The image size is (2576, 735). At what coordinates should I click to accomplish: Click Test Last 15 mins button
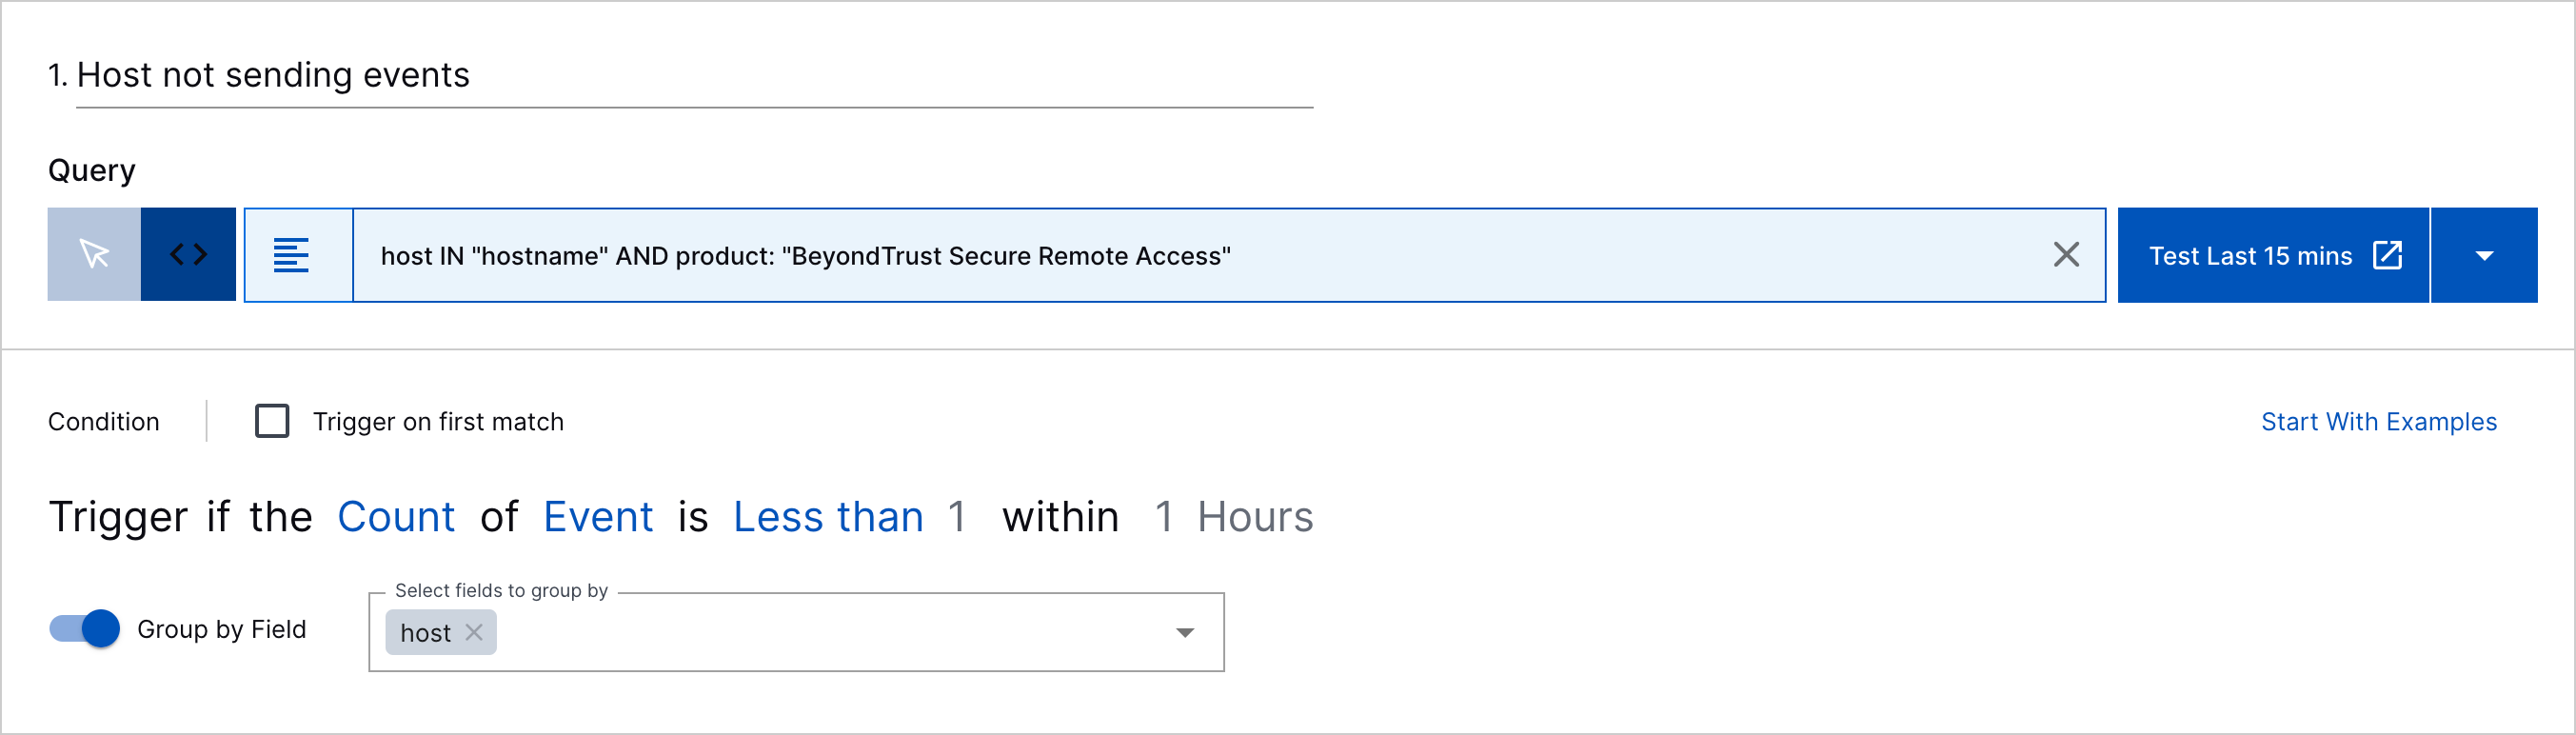tap(2273, 255)
